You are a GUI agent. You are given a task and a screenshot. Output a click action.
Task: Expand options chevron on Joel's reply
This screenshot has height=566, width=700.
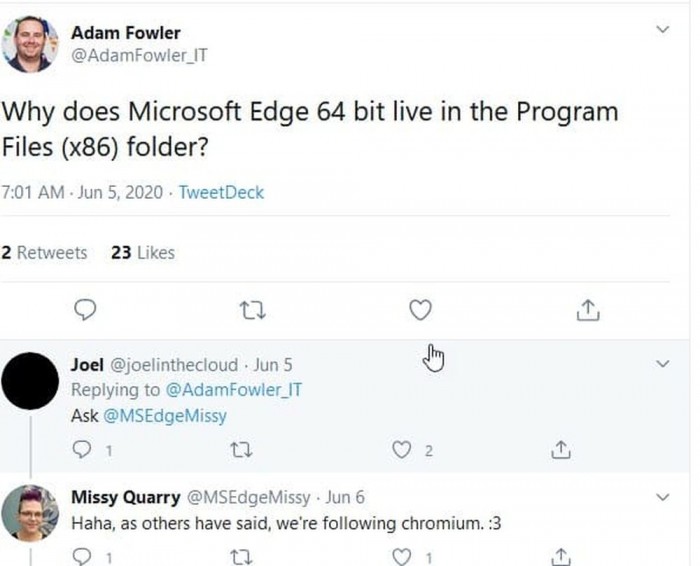click(x=661, y=364)
